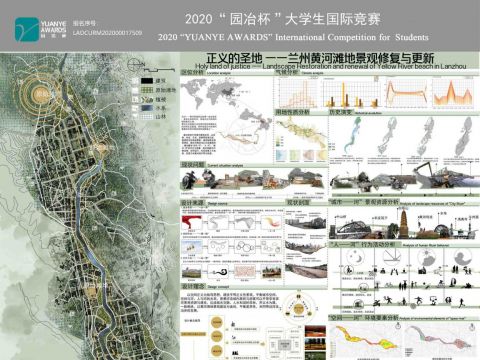Click the Yuanye Awards teal logo
480x360 pixels.
[27, 30]
